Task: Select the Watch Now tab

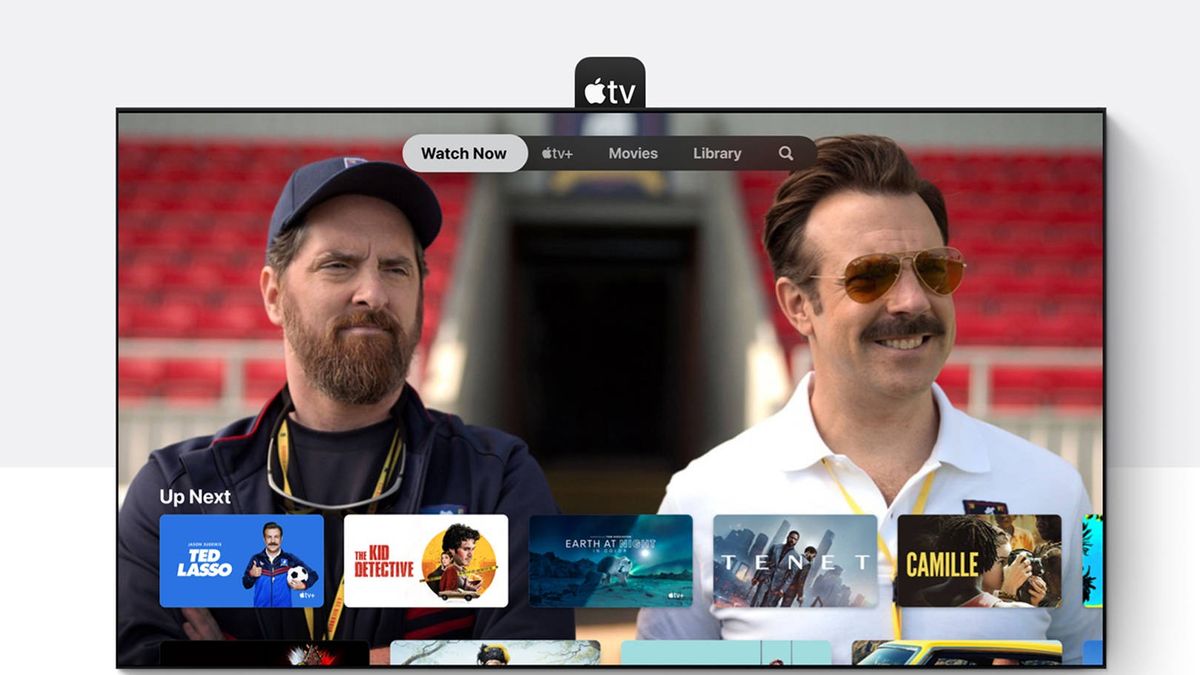Action: coord(464,153)
